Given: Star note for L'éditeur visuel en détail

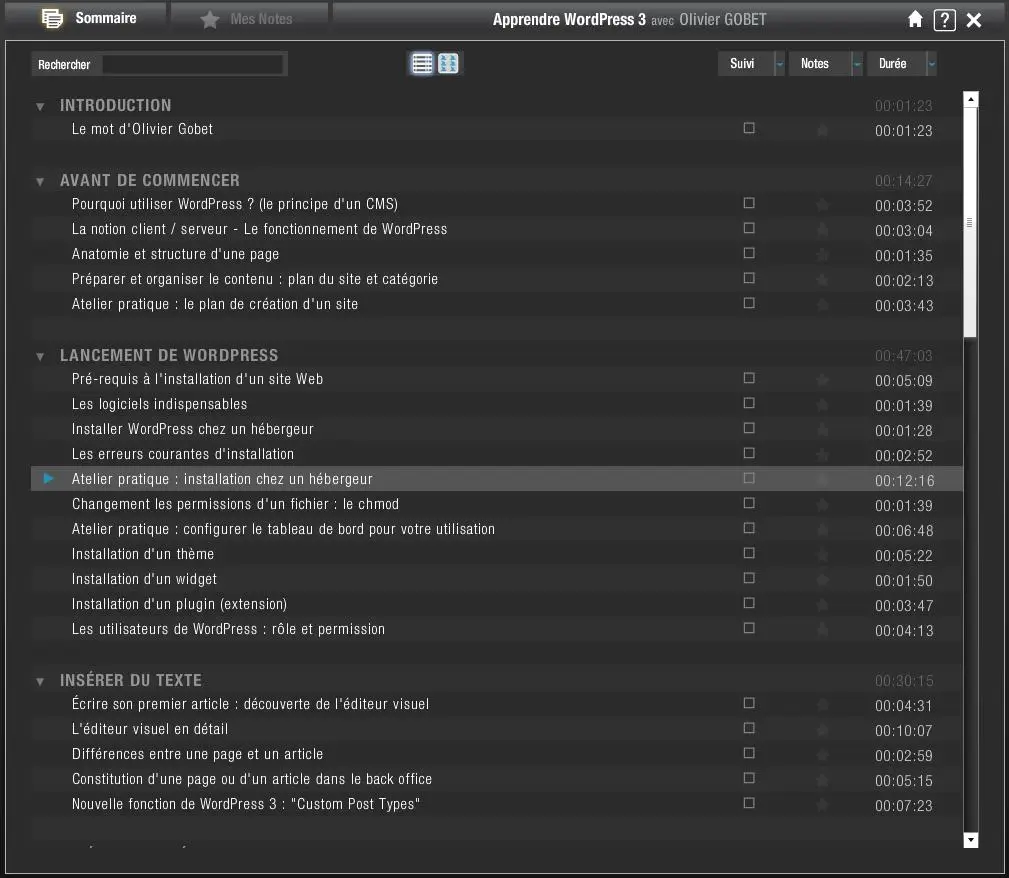Looking at the screenshot, I should 822,731.
